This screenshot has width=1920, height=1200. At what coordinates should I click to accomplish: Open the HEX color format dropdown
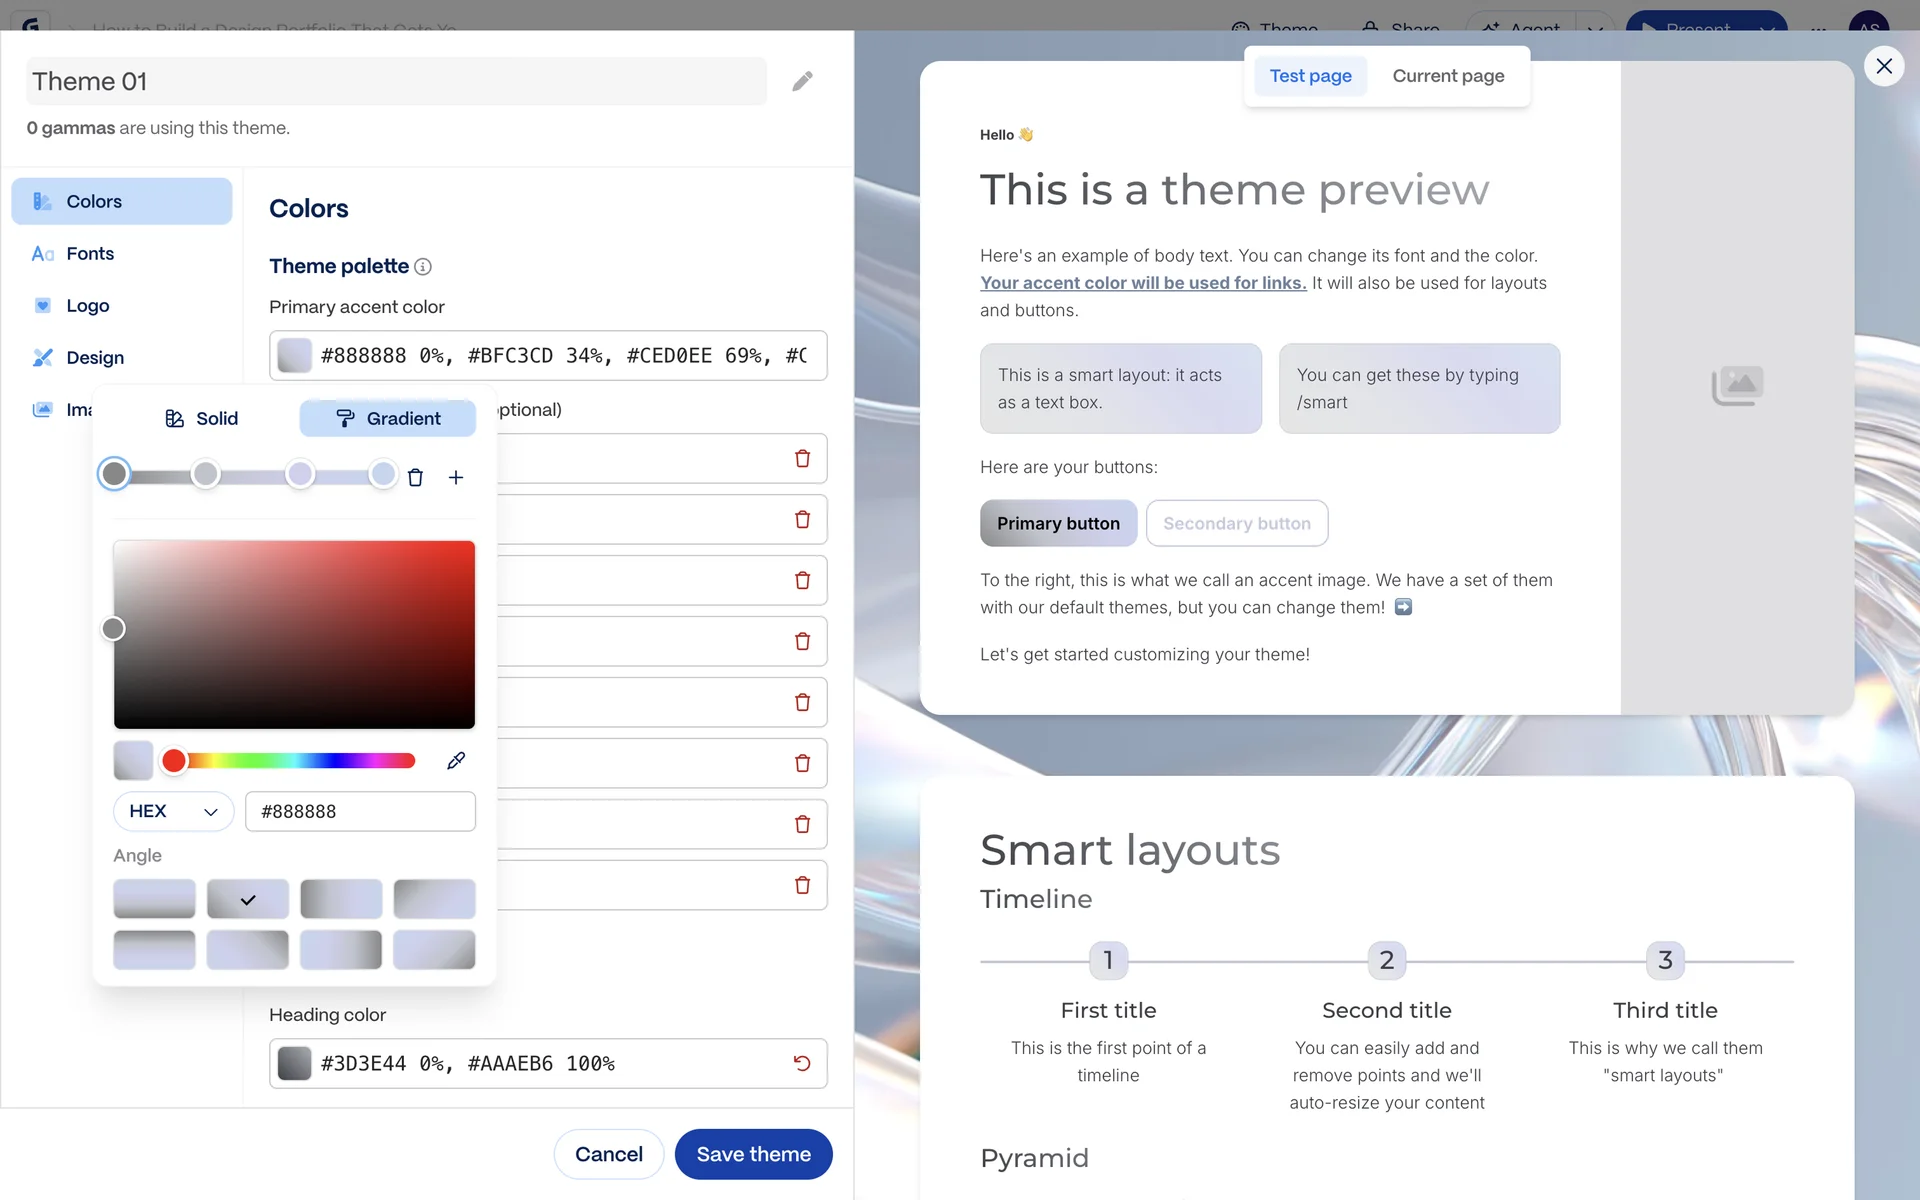pos(173,811)
